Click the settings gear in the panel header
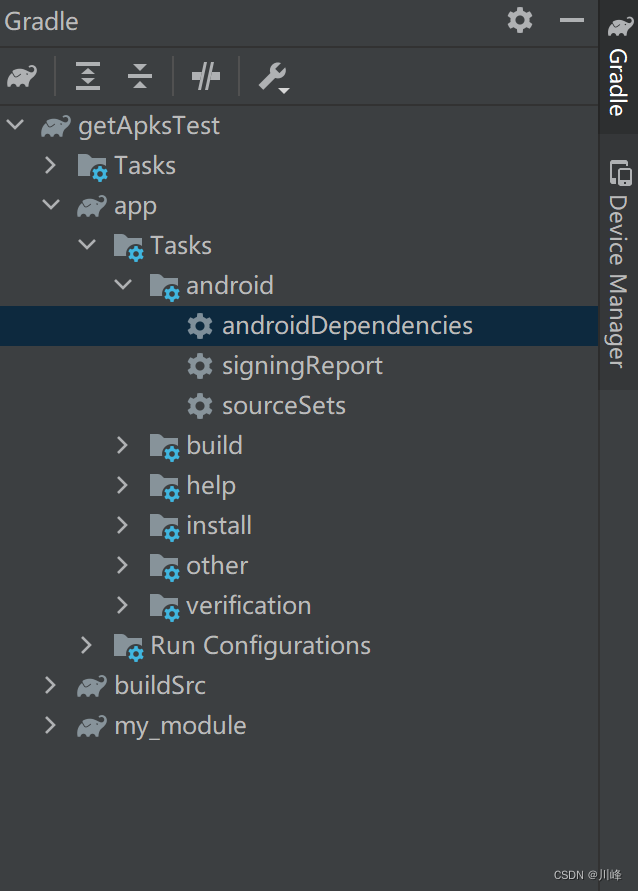Image resolution: width=638 pixels, height=891 pixels. [520, 20]
